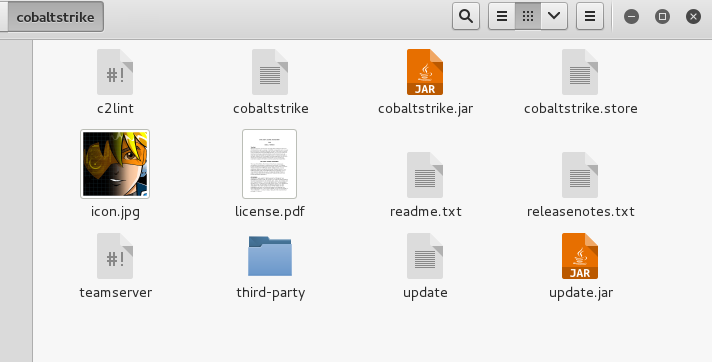Switch to list view
Image resolution: width=712 pixels, height=362 pixels.
click(502, 16)
